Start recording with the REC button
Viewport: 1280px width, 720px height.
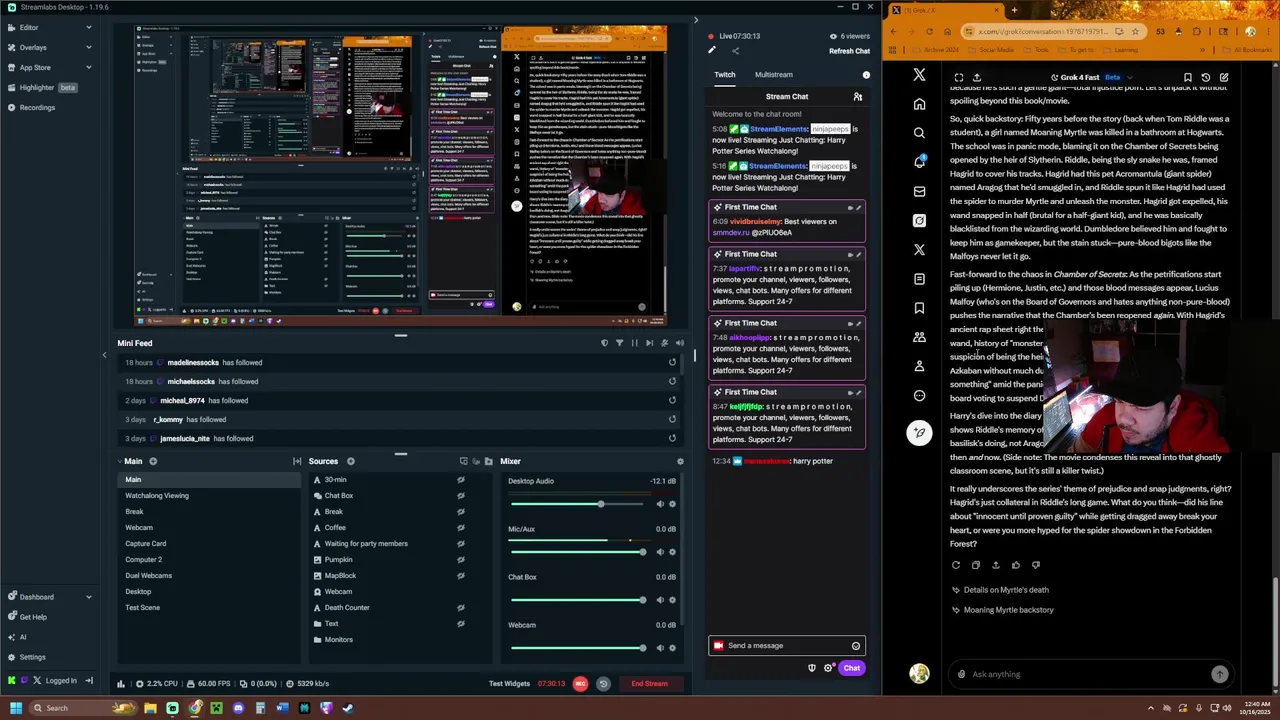point(580,684)
